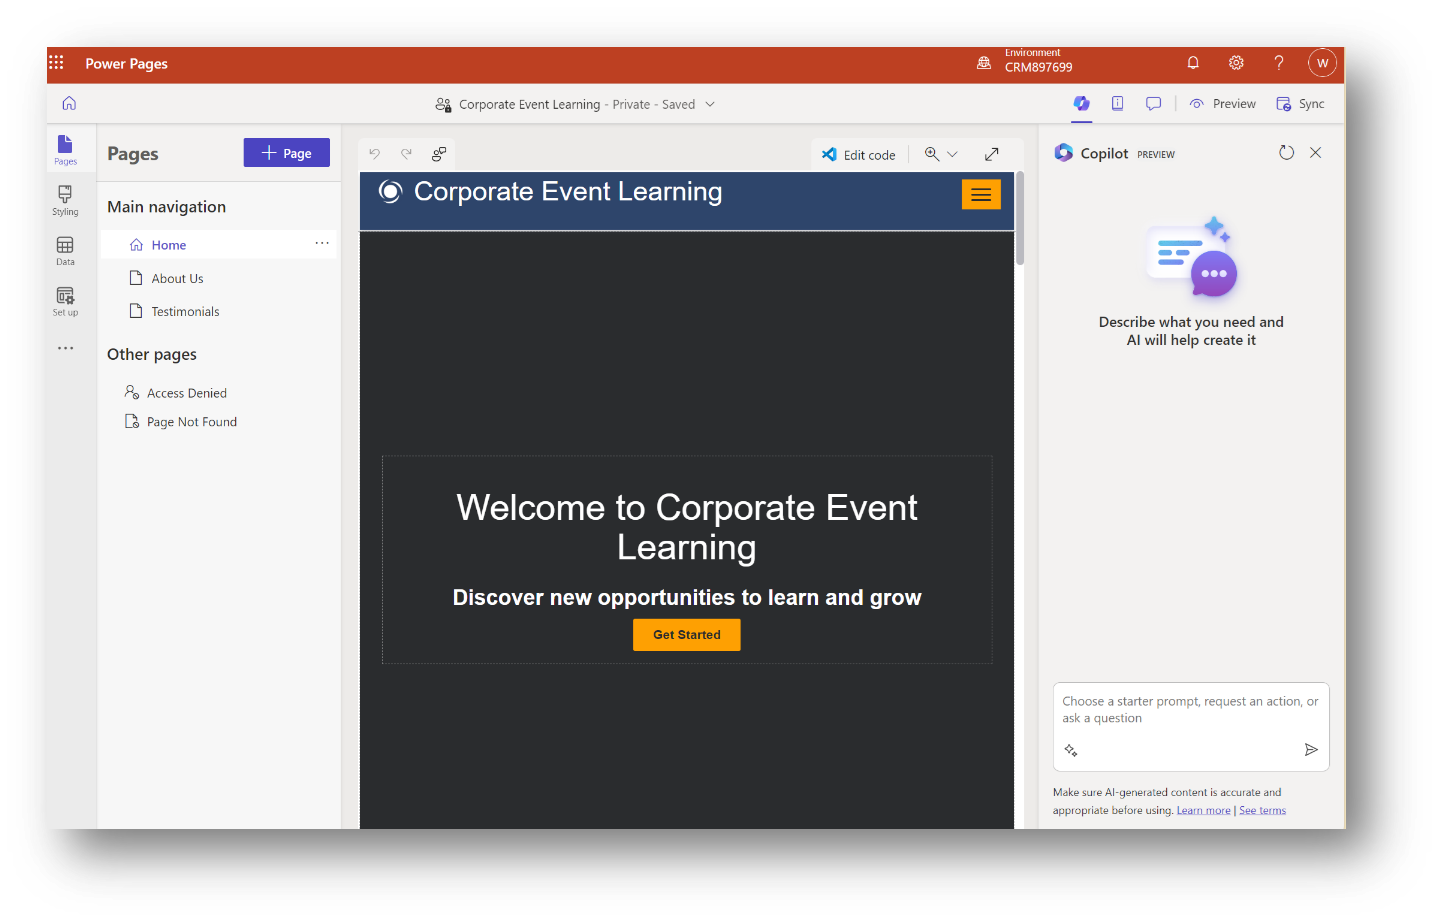Image resolution: width=1441 pixels, height=924 pixels.
Task: Click the canvas vertical scrollbar
Action: pos(1020,220)
